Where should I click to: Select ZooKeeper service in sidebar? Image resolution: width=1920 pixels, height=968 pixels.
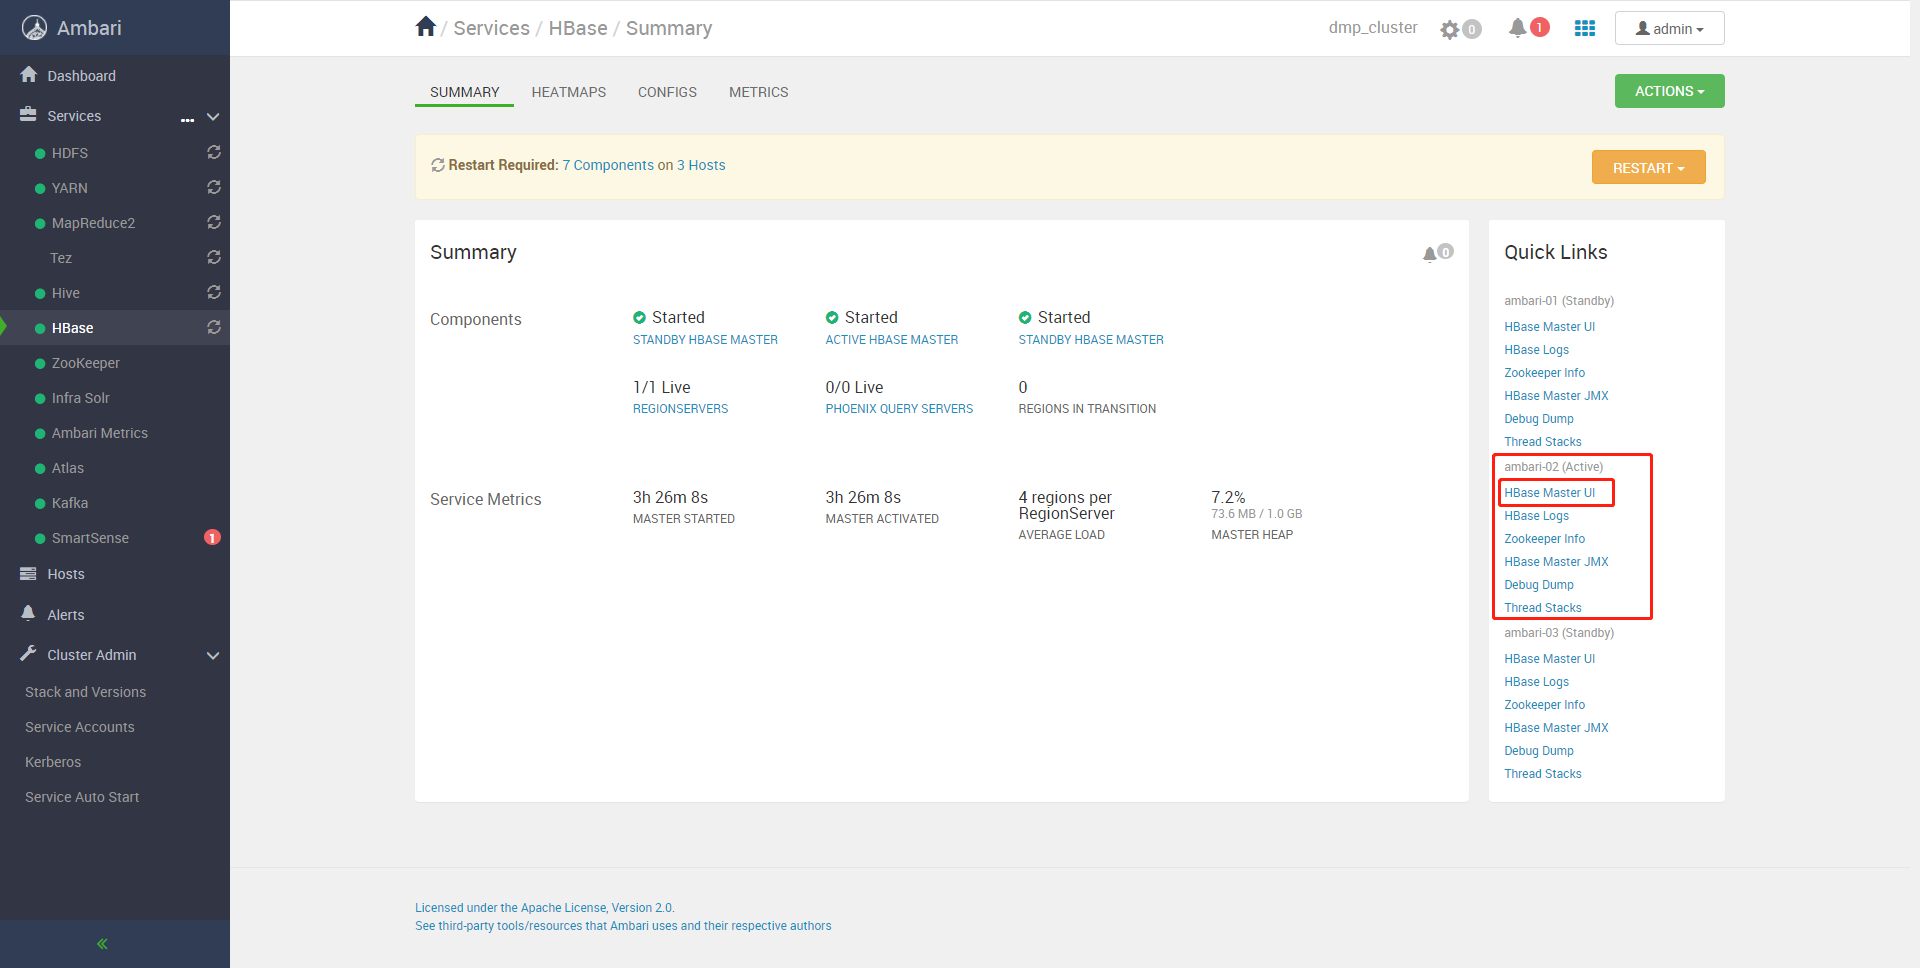(86, 363)
